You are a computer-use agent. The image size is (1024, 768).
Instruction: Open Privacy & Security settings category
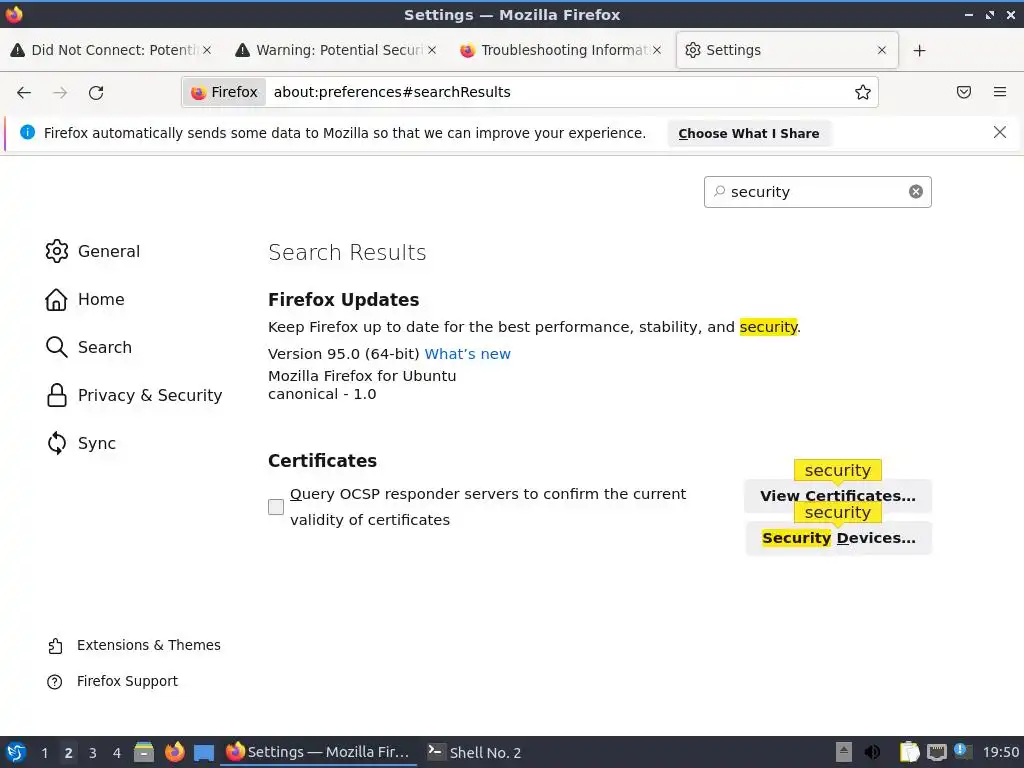pyautogui.click(x=134, y=395)
